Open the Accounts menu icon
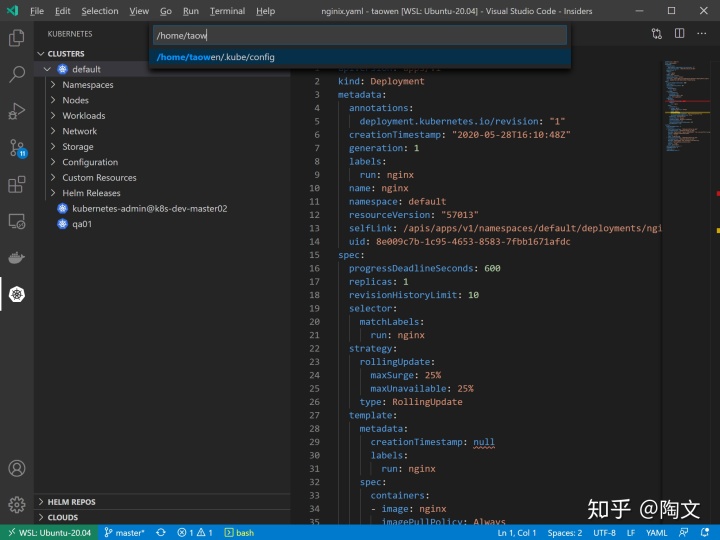This screenshot has width=720, height=540. point(17,468)
